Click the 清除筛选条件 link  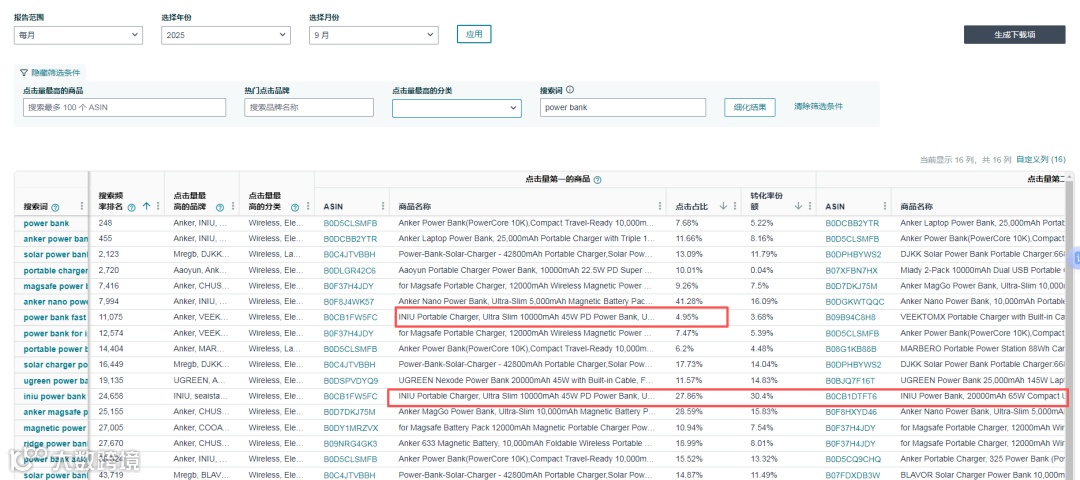[818, 106]
